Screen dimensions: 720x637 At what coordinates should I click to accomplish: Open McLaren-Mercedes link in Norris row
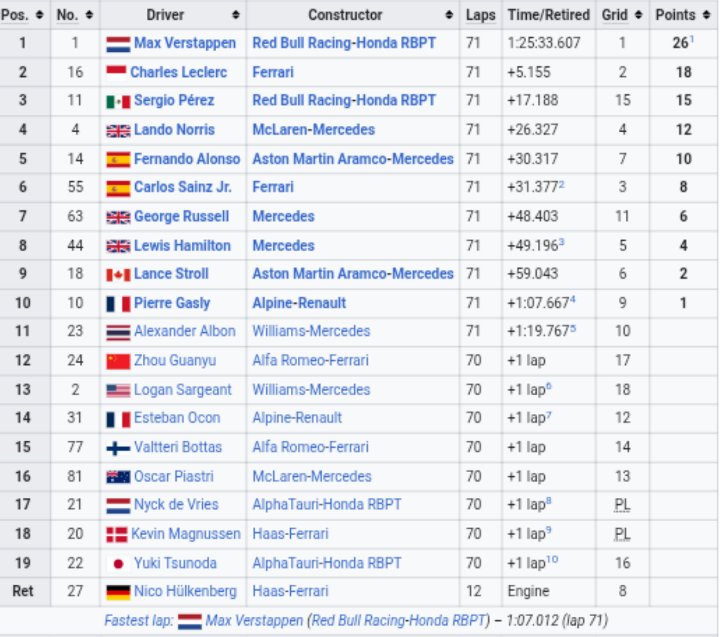(314, 130)
